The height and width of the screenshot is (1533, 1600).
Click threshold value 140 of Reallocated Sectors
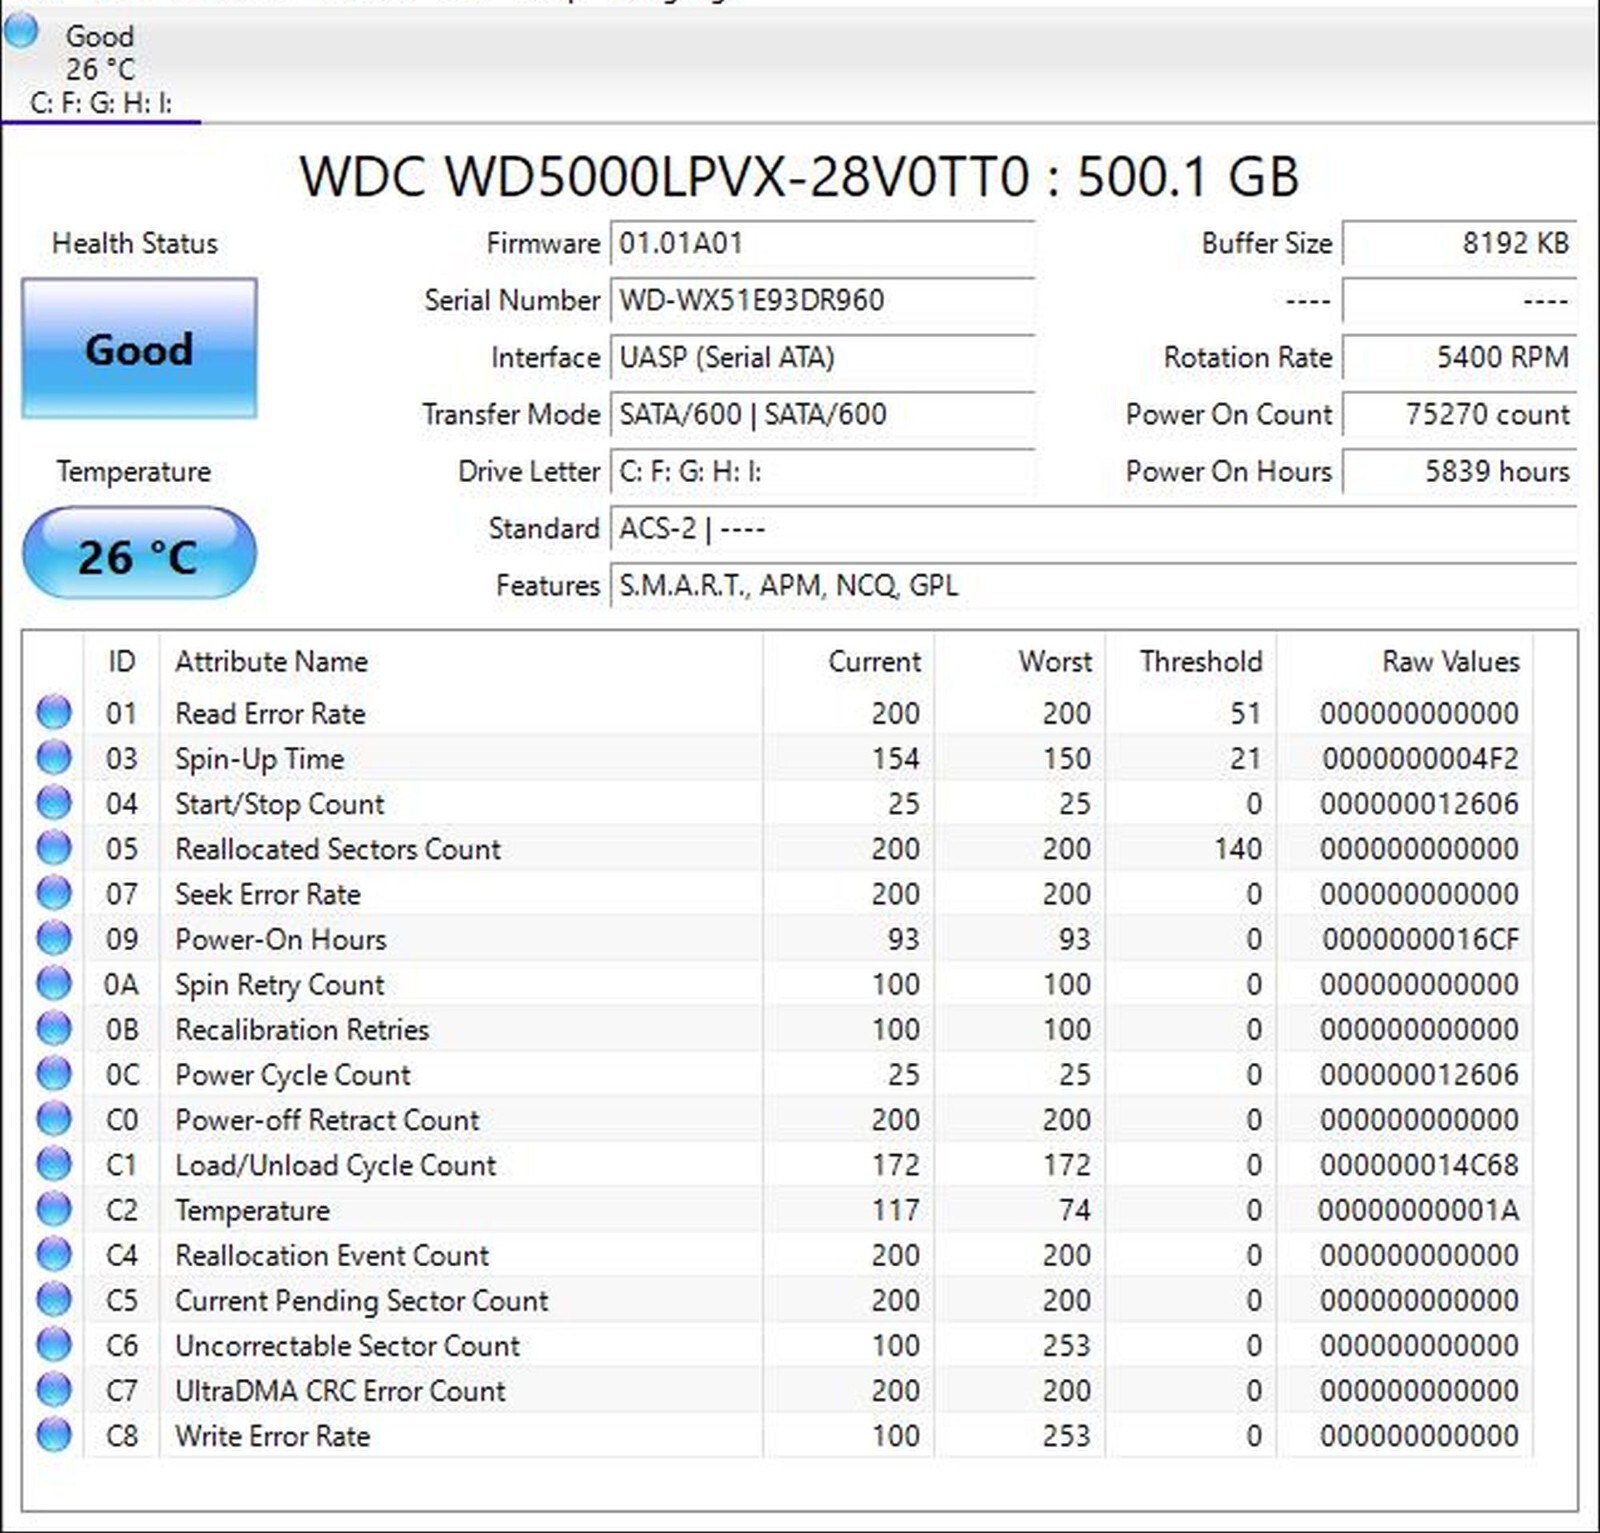(1237, 849)
